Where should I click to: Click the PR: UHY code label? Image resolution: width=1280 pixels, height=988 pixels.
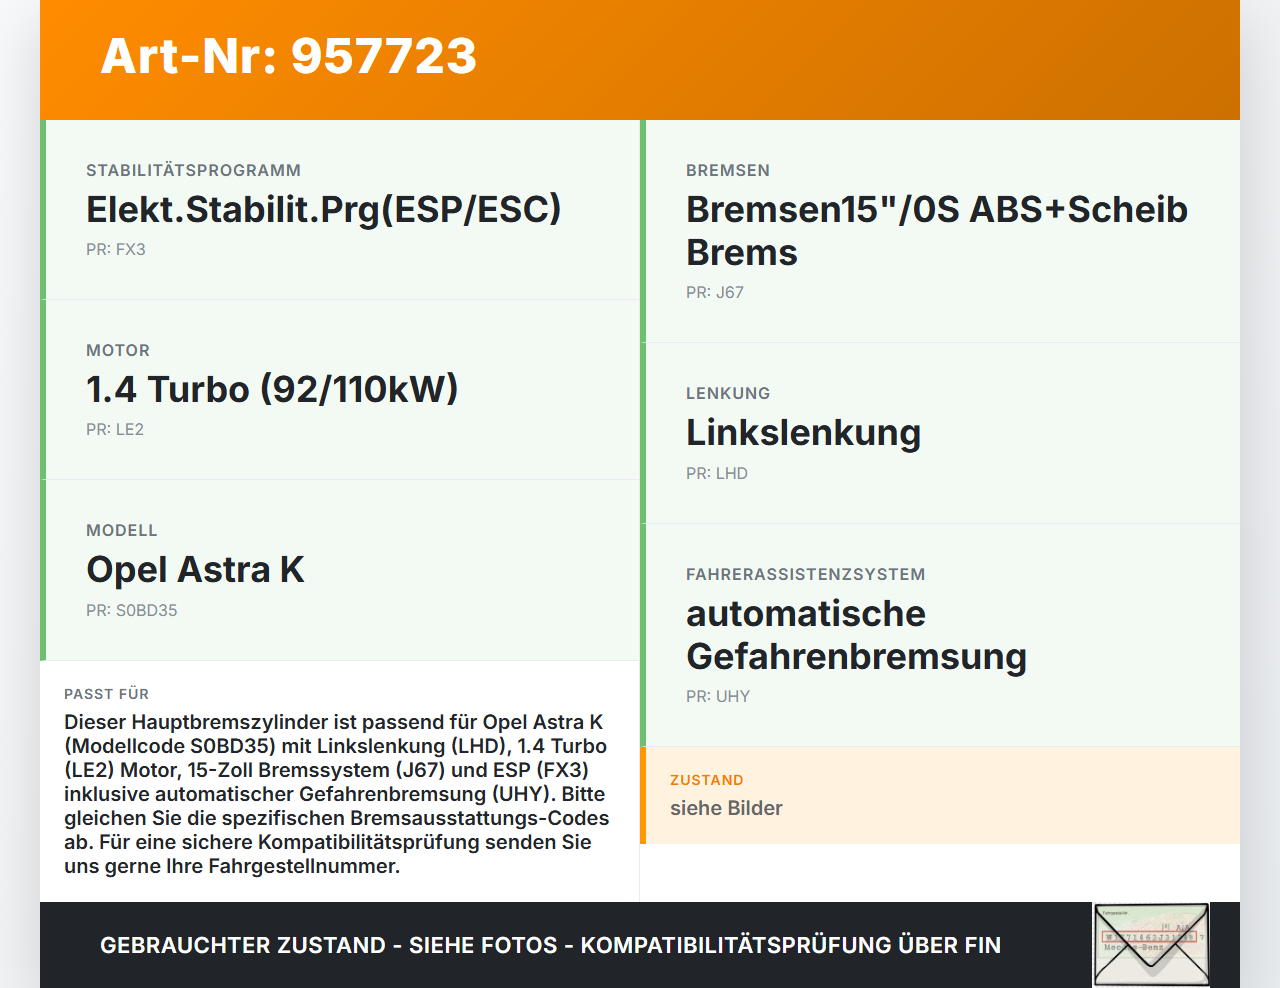click(x=717, y=696)
